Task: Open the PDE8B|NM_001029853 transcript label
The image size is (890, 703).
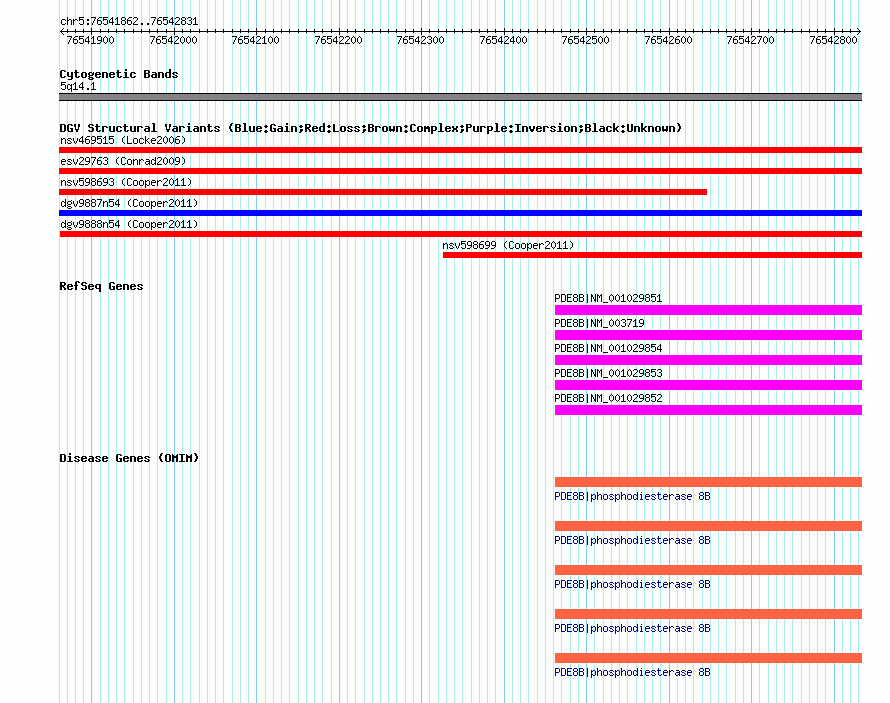Action: [x=608, y=373]
